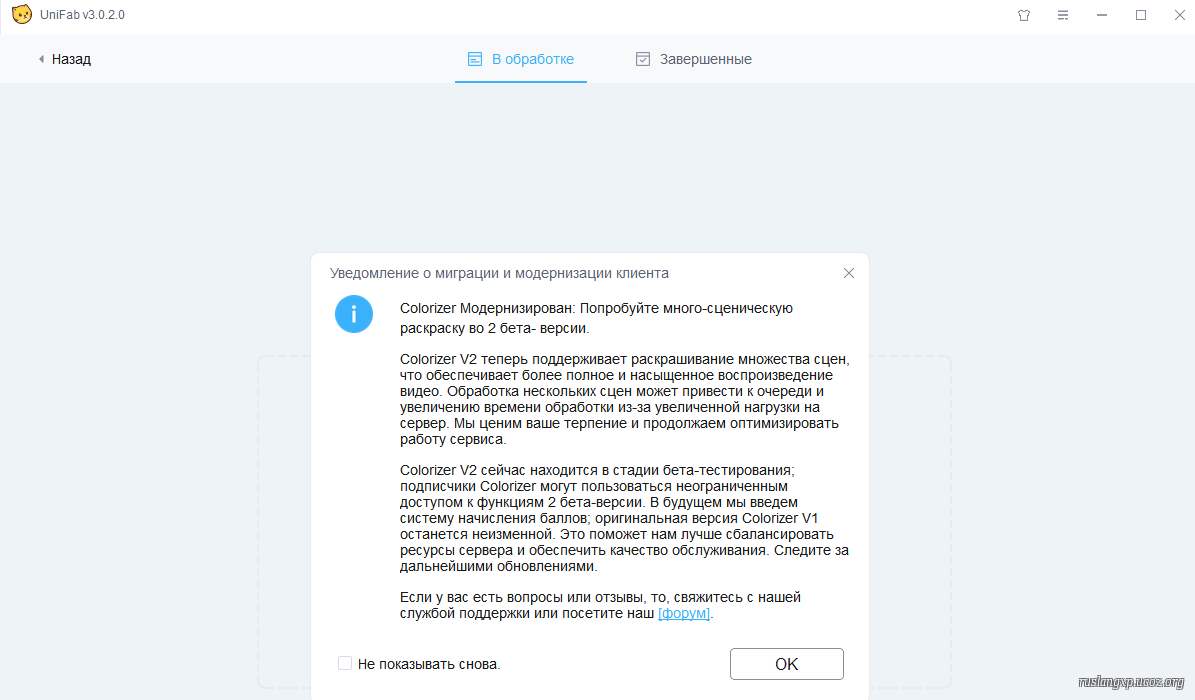Confirm the dialog with OK

click(x=787, y=664)
